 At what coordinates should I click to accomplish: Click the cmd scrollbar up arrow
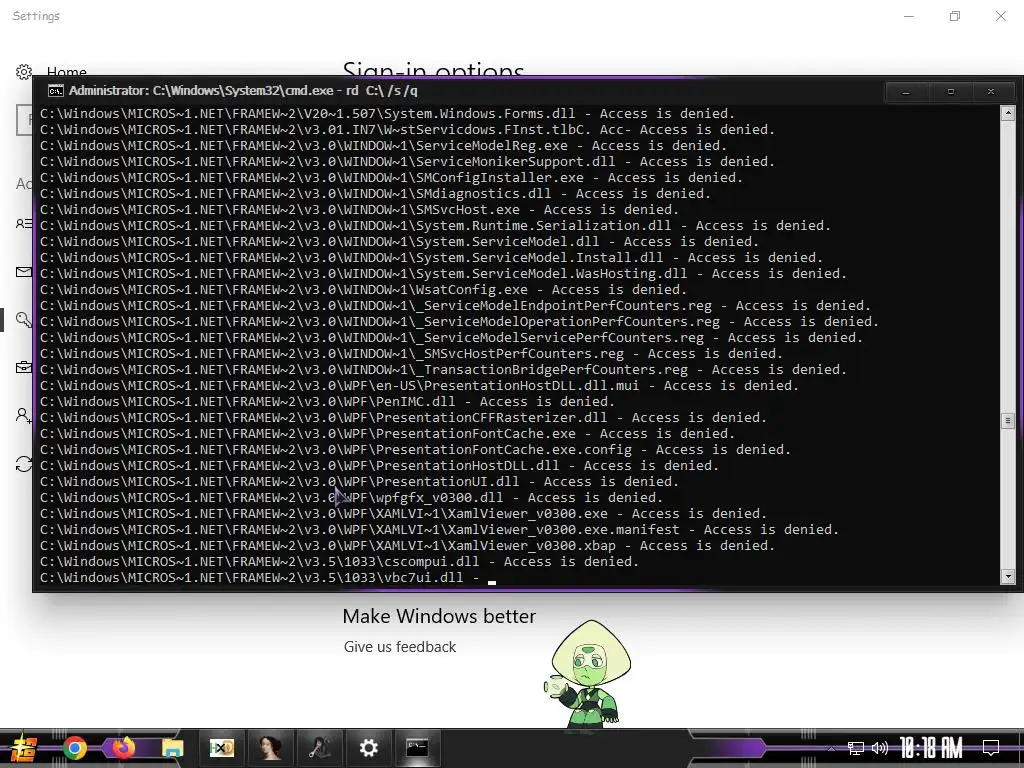point(1008,113)
